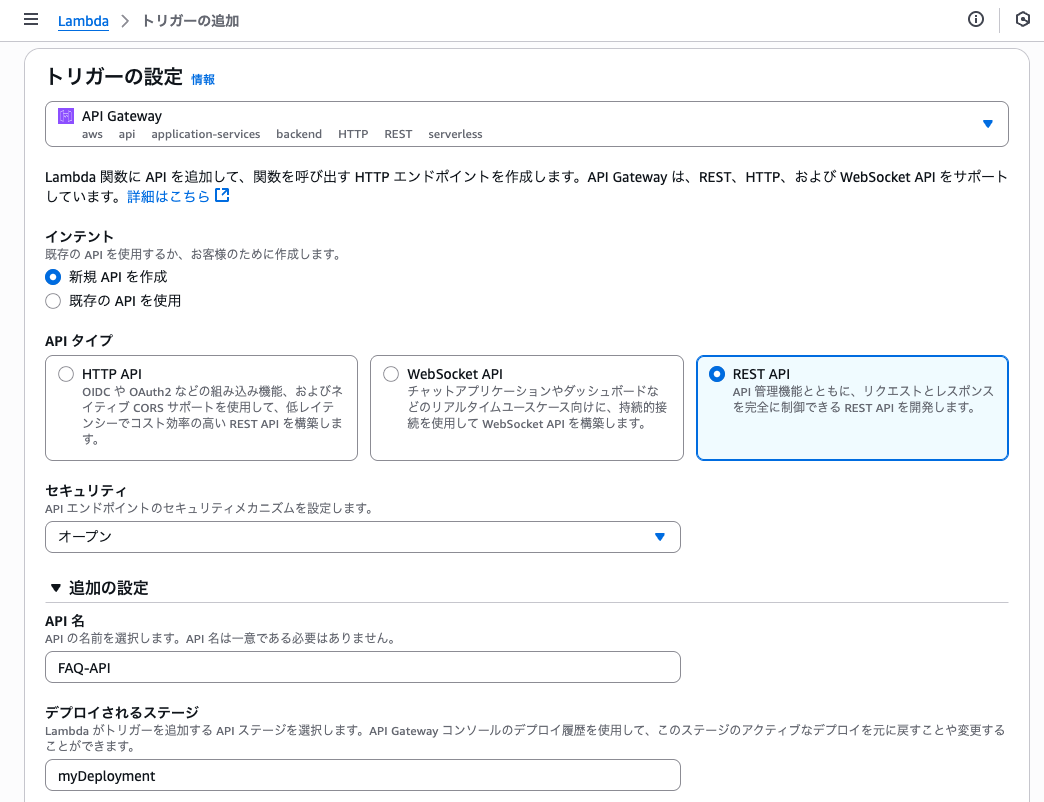
Task: Click the 'REST' tag under API Gateway
Action: [398, 134]
